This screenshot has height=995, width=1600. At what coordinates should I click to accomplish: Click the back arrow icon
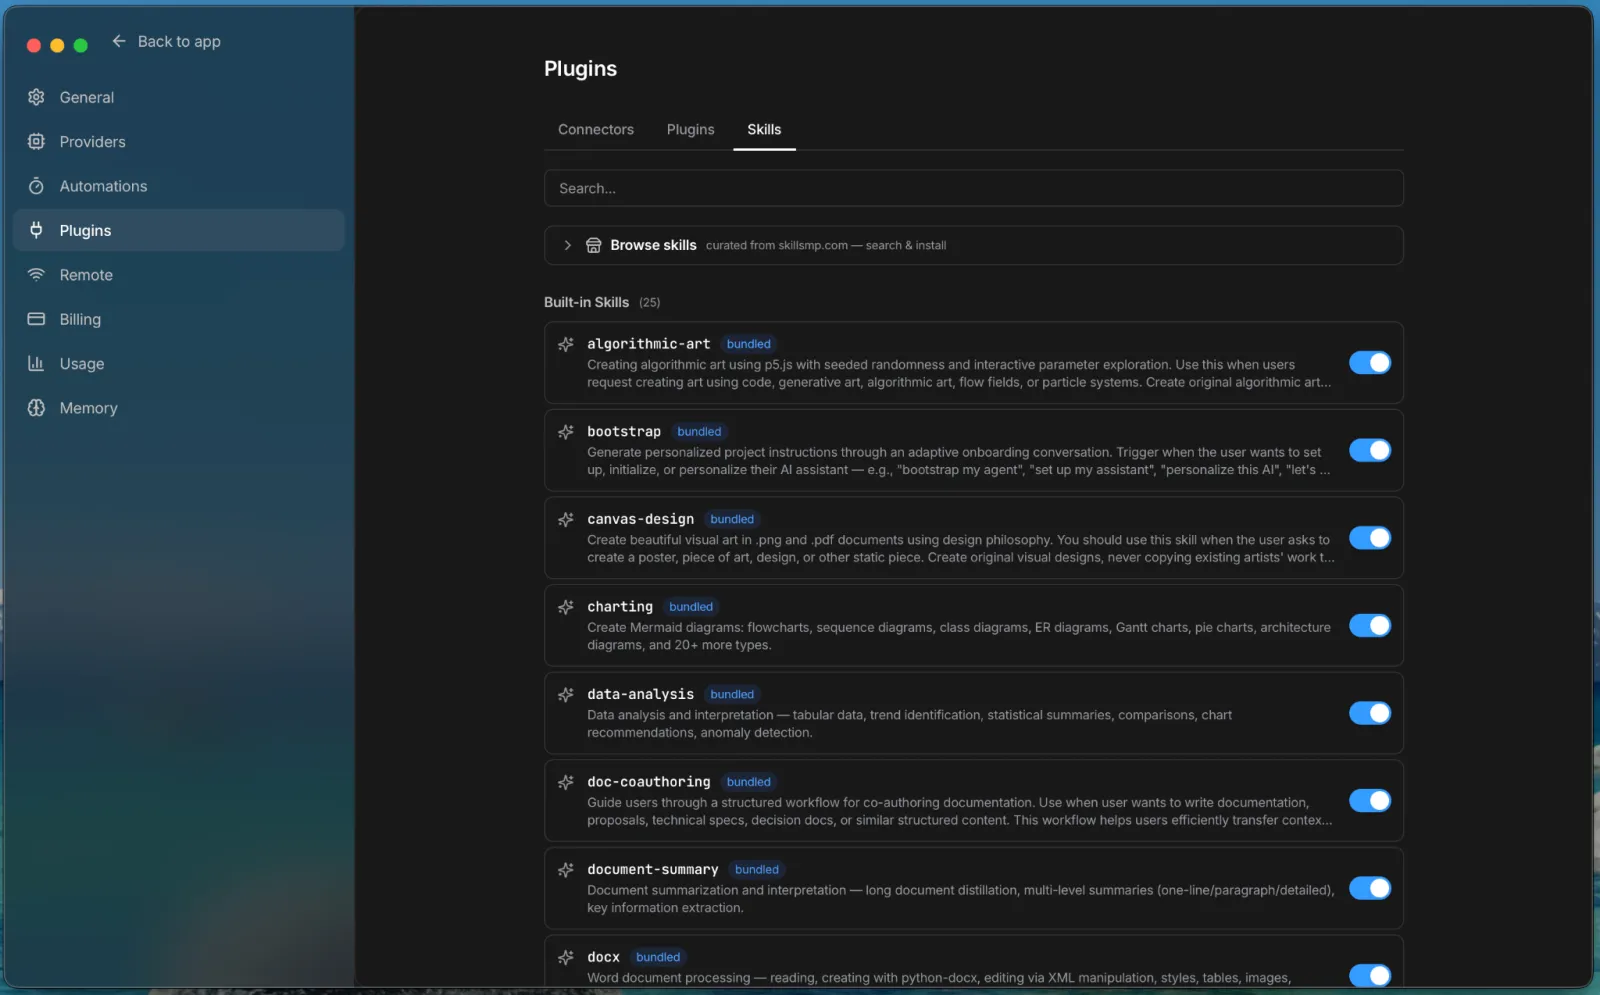[x=119, y=41]
